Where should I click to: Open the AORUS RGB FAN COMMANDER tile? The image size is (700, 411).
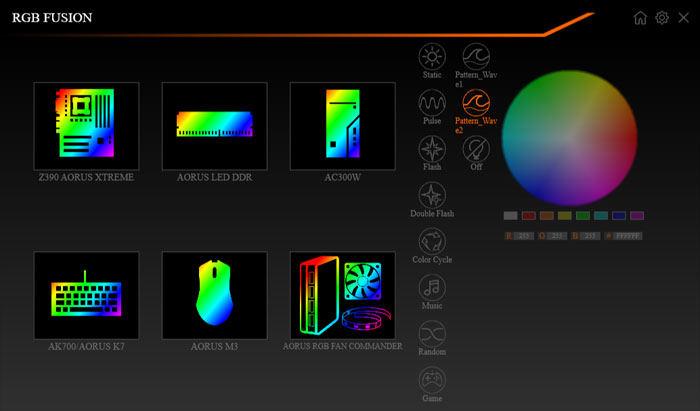[x=342, y=295]
